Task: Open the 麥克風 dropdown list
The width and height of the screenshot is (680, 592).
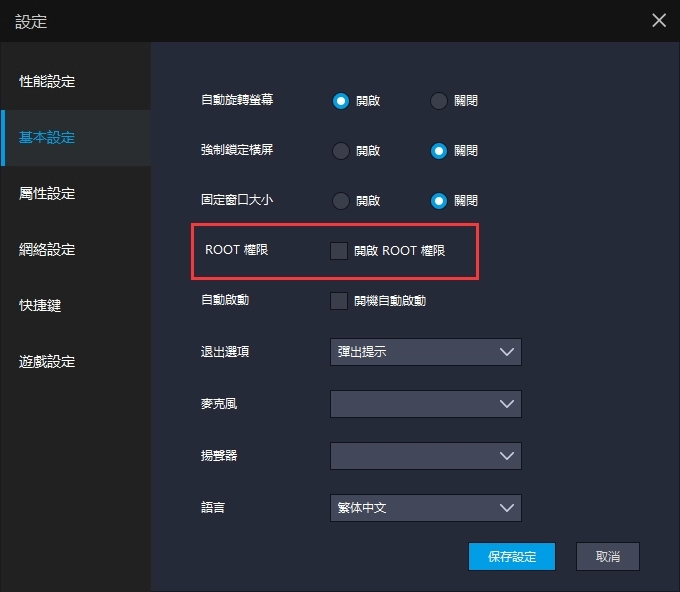Action: (425, 403)
